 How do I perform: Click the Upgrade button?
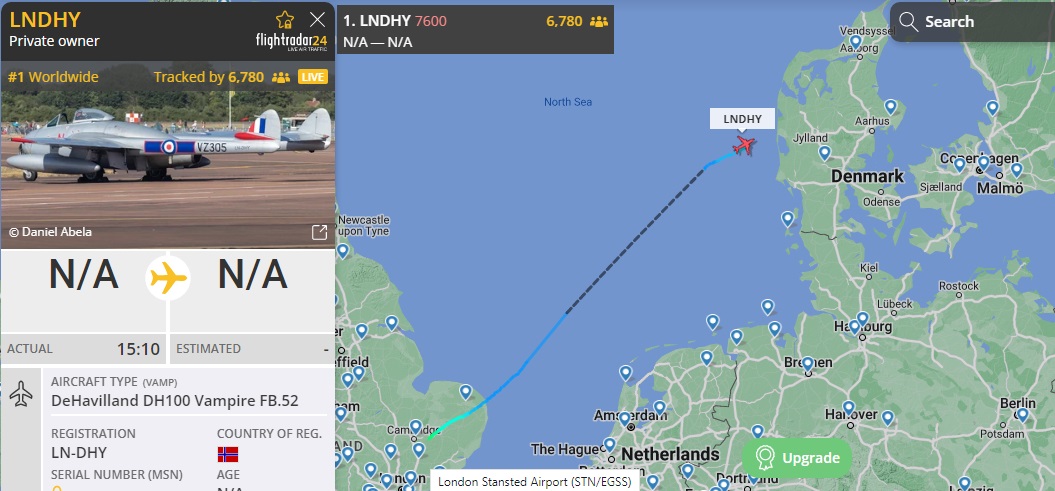pos(797,458)
